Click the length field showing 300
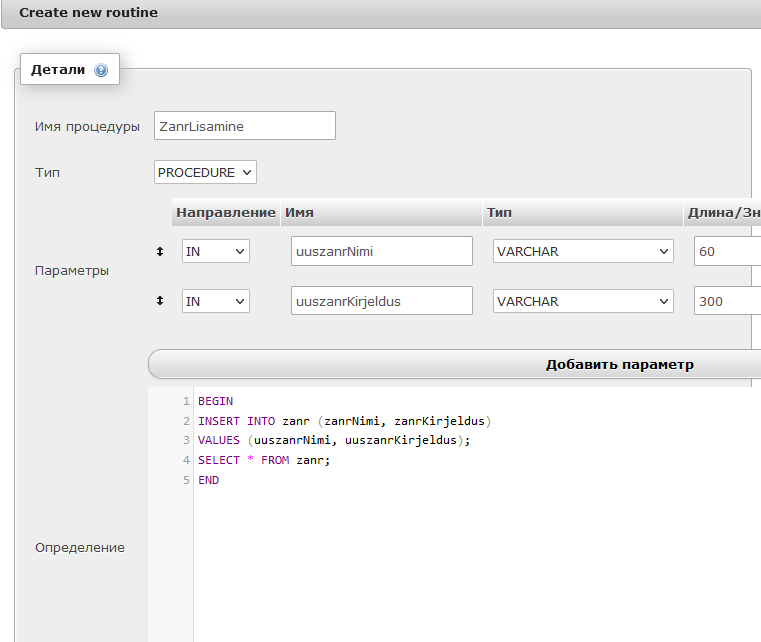This screenshot has height=642, width=761. [726, 301]
